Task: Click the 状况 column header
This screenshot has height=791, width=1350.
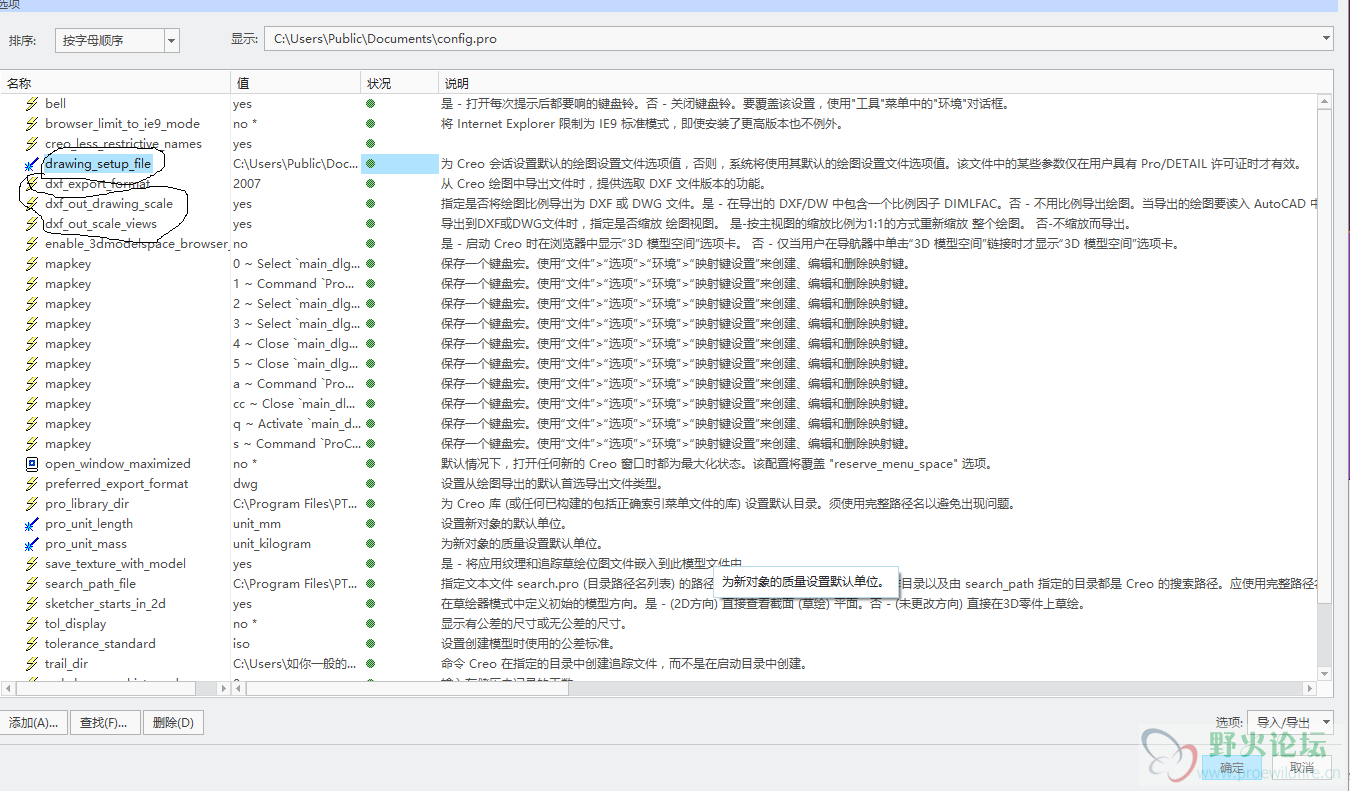Action: (x=400, y=83)
